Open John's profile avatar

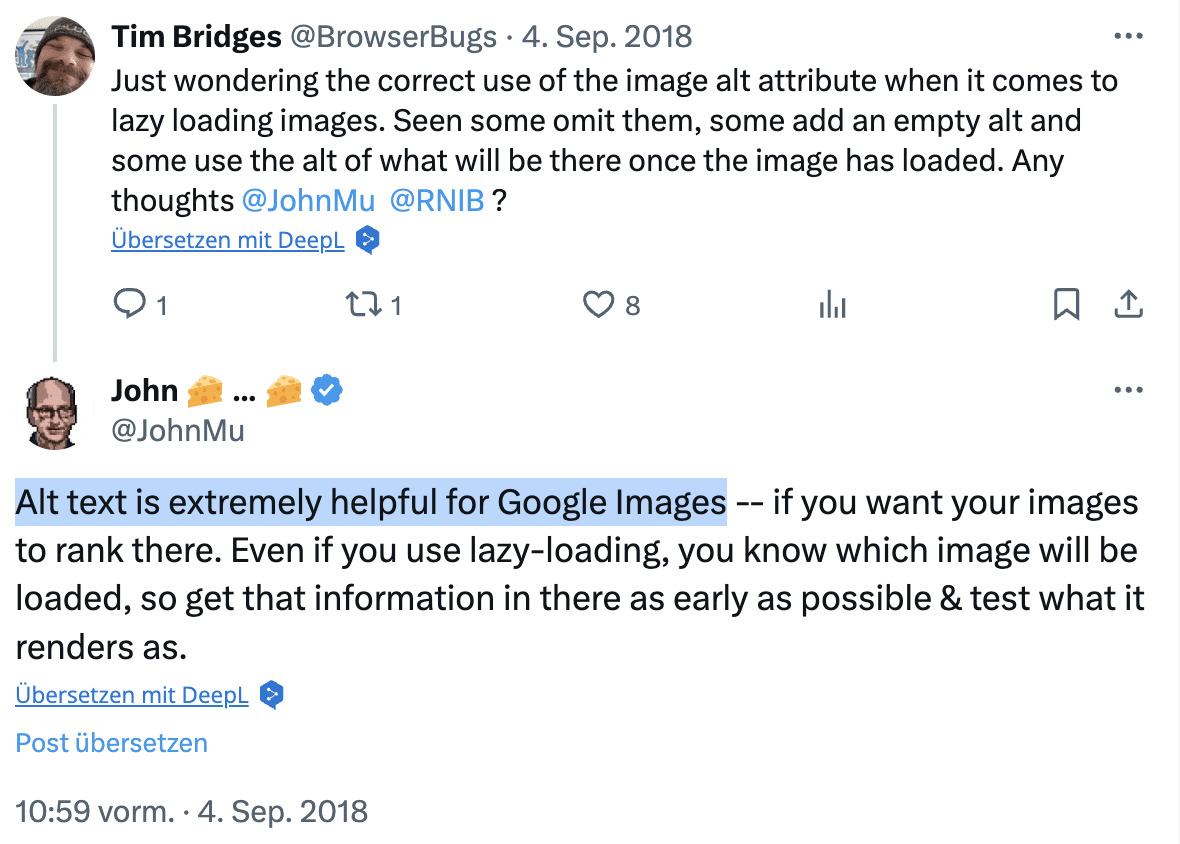pyautogui.click(x=53, y=413)
